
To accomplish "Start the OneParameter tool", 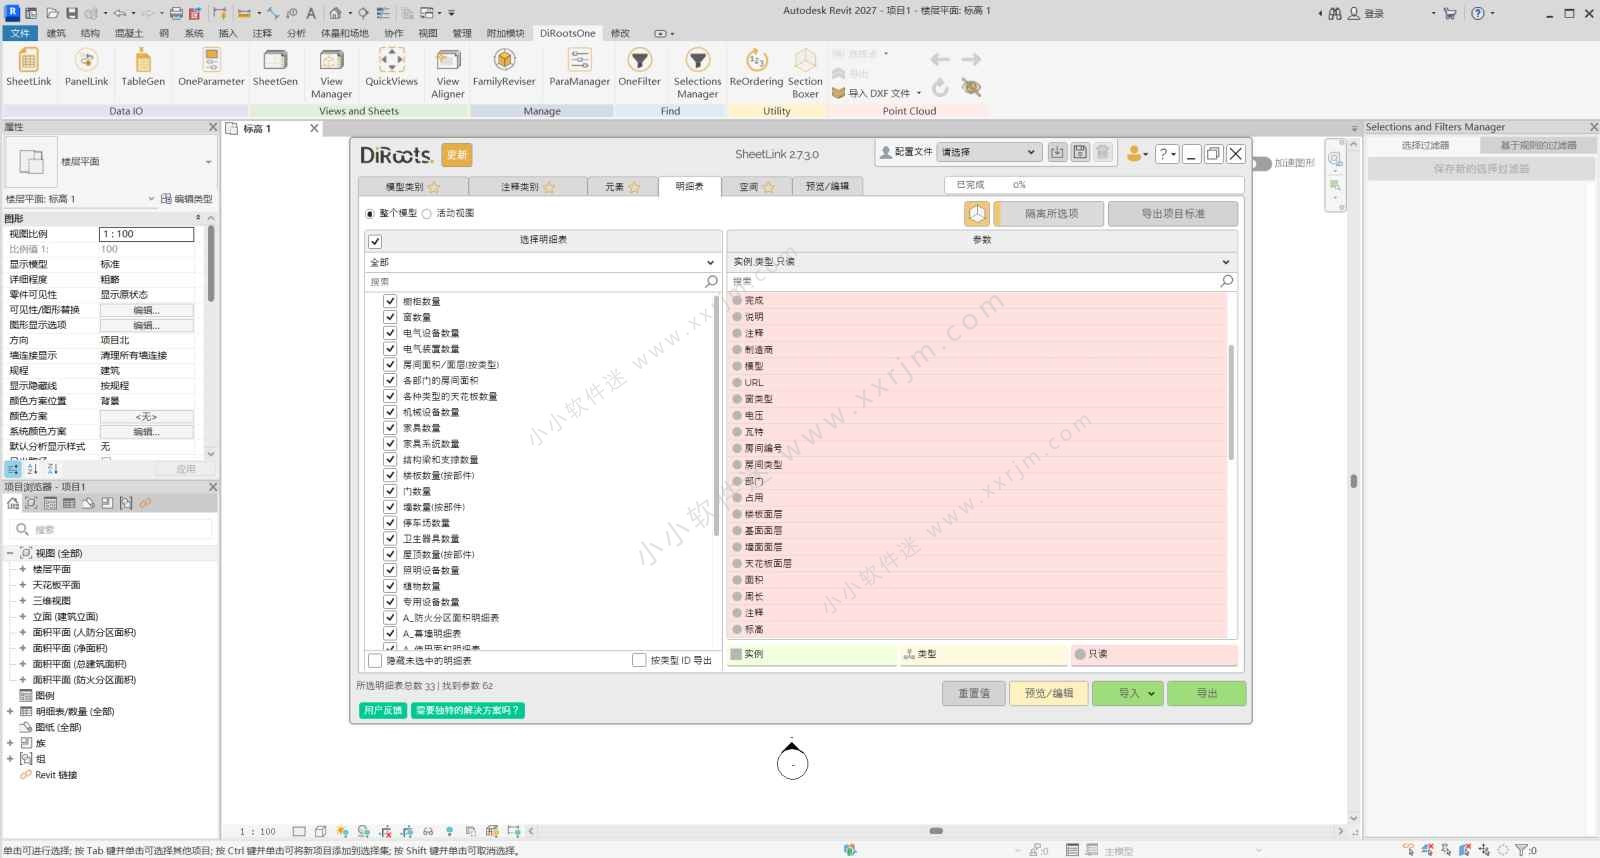I will (211, 68).
